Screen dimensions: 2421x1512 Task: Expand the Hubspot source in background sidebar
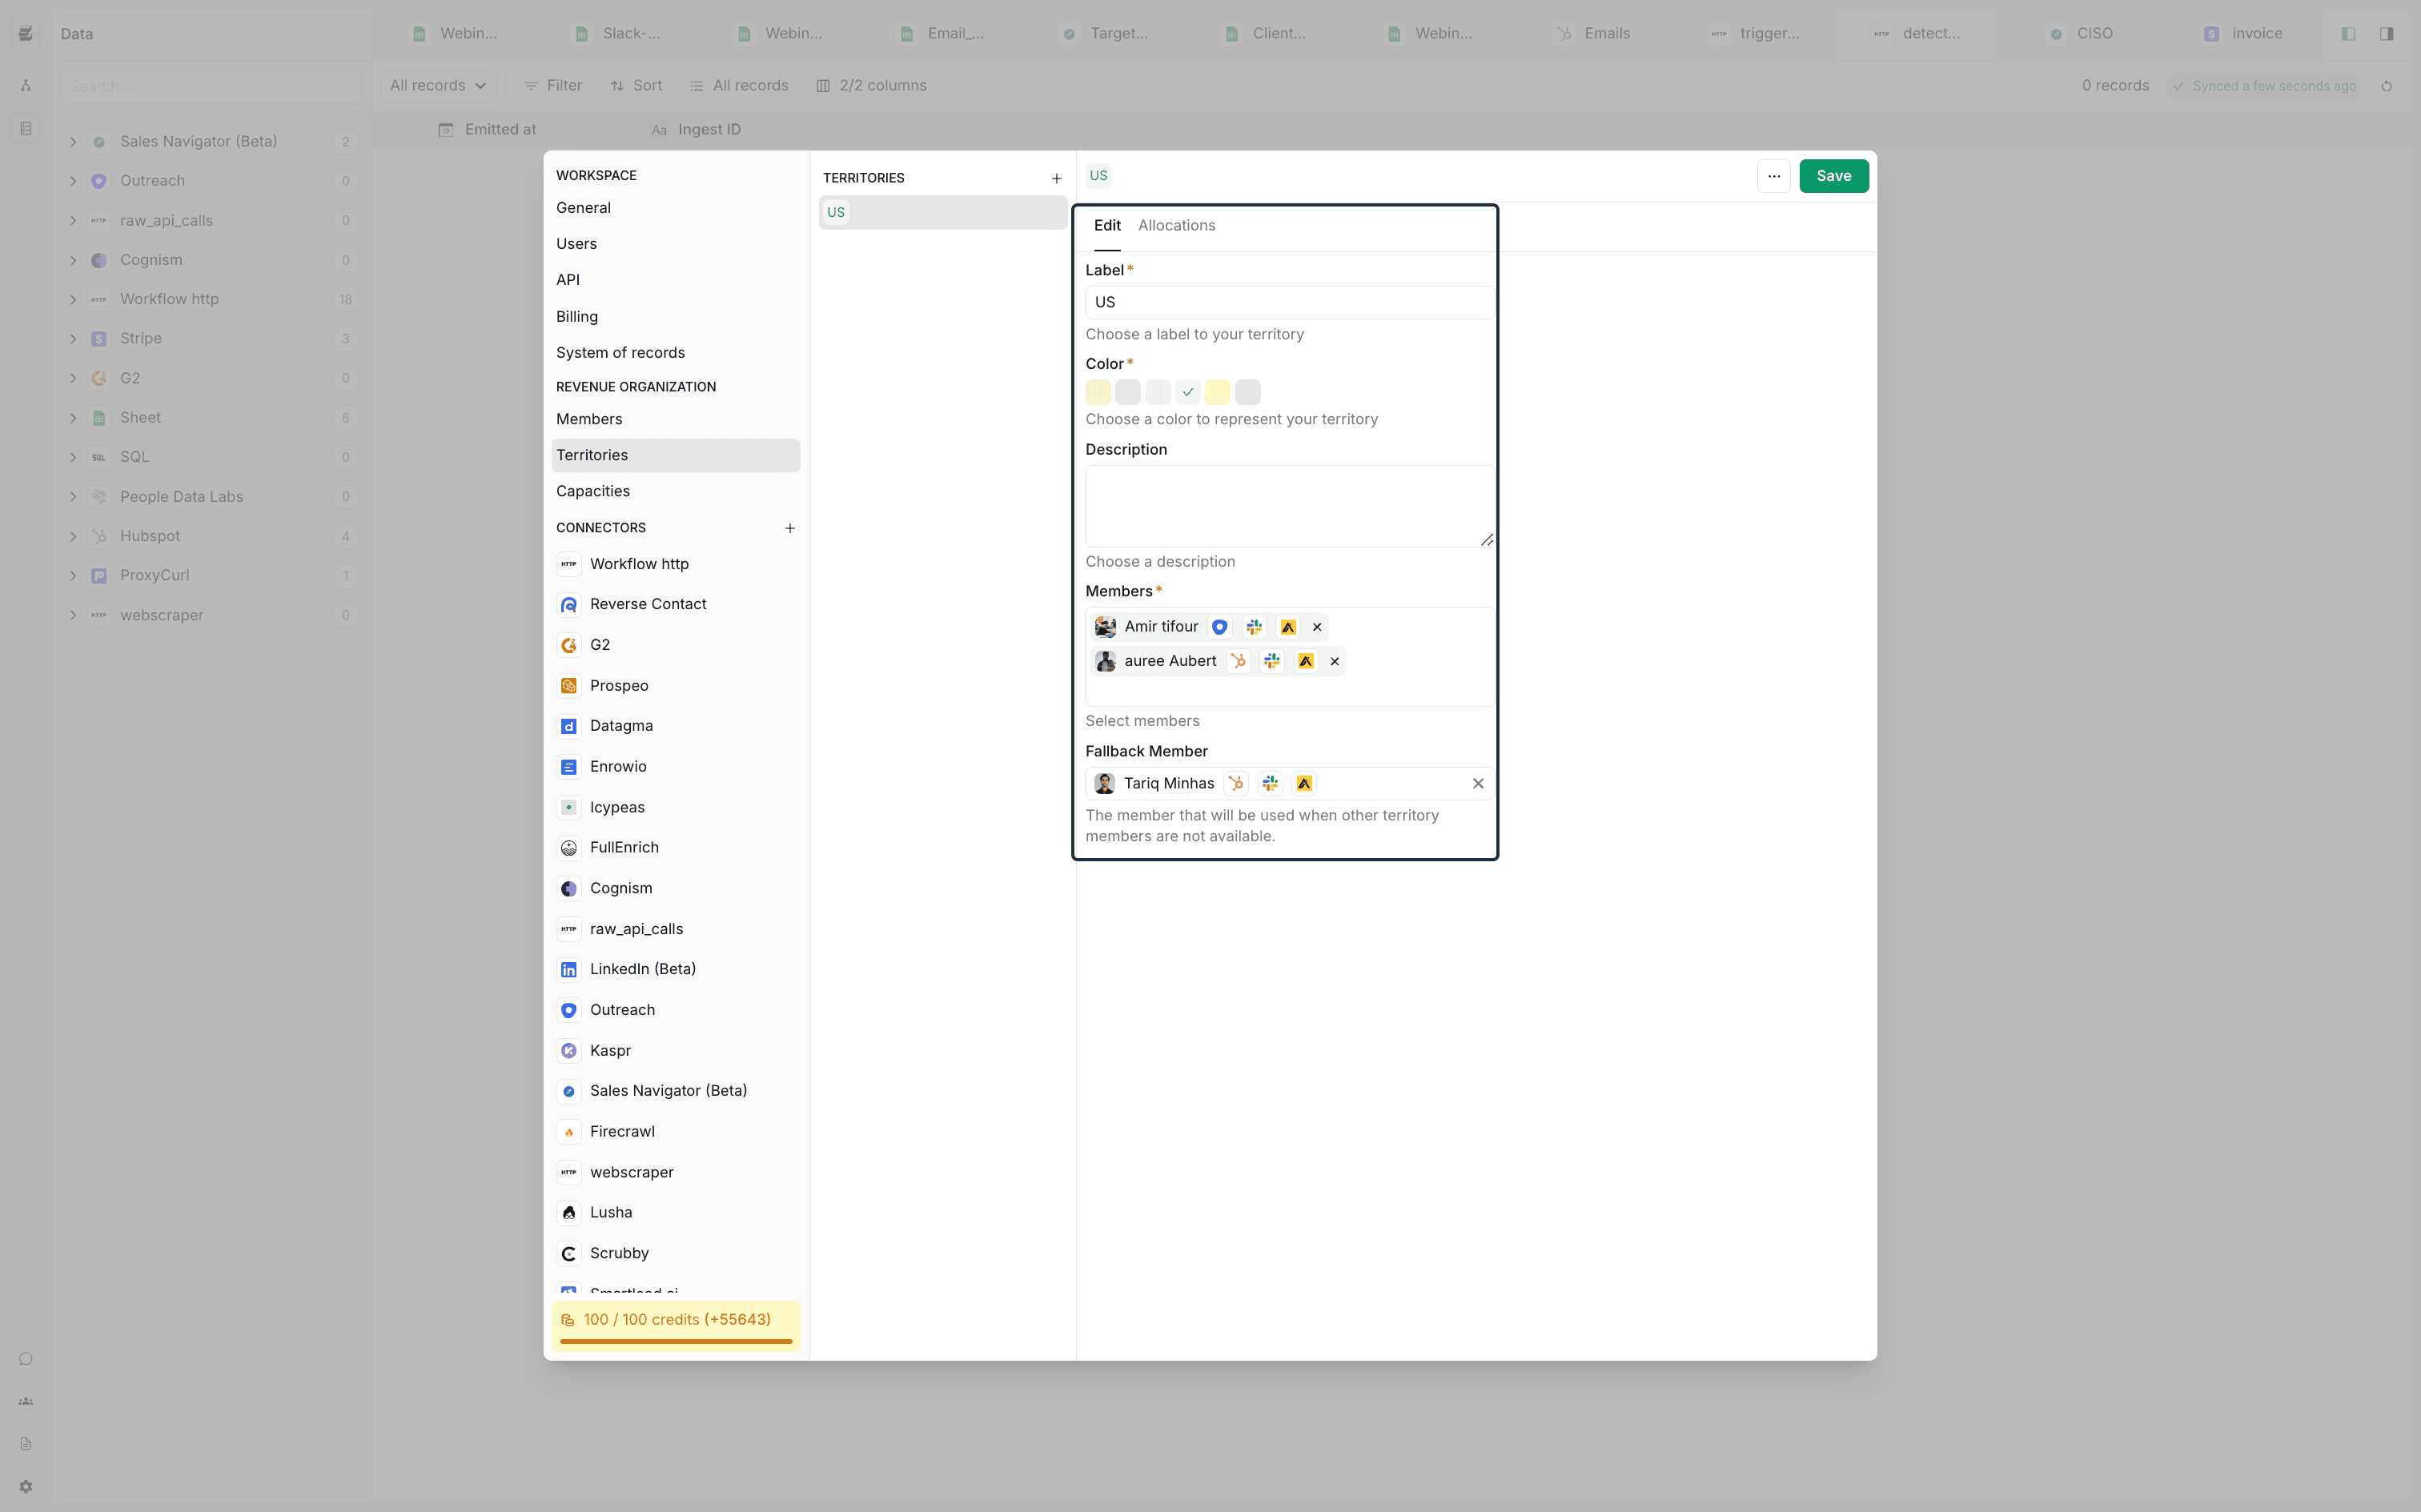click(73, 536)
